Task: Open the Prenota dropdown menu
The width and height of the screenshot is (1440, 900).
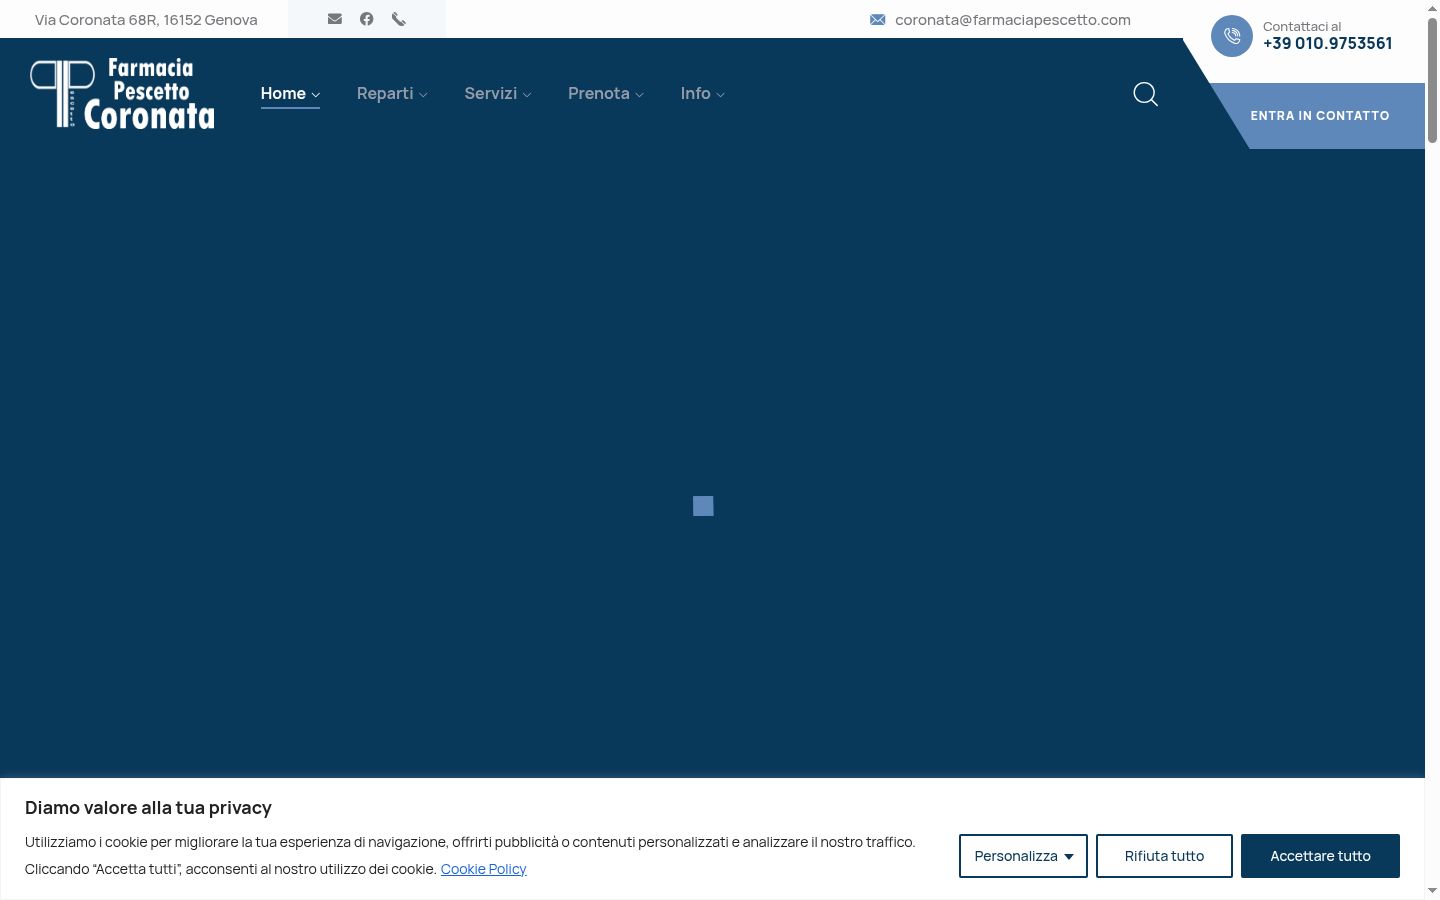Action: [606, 93]
